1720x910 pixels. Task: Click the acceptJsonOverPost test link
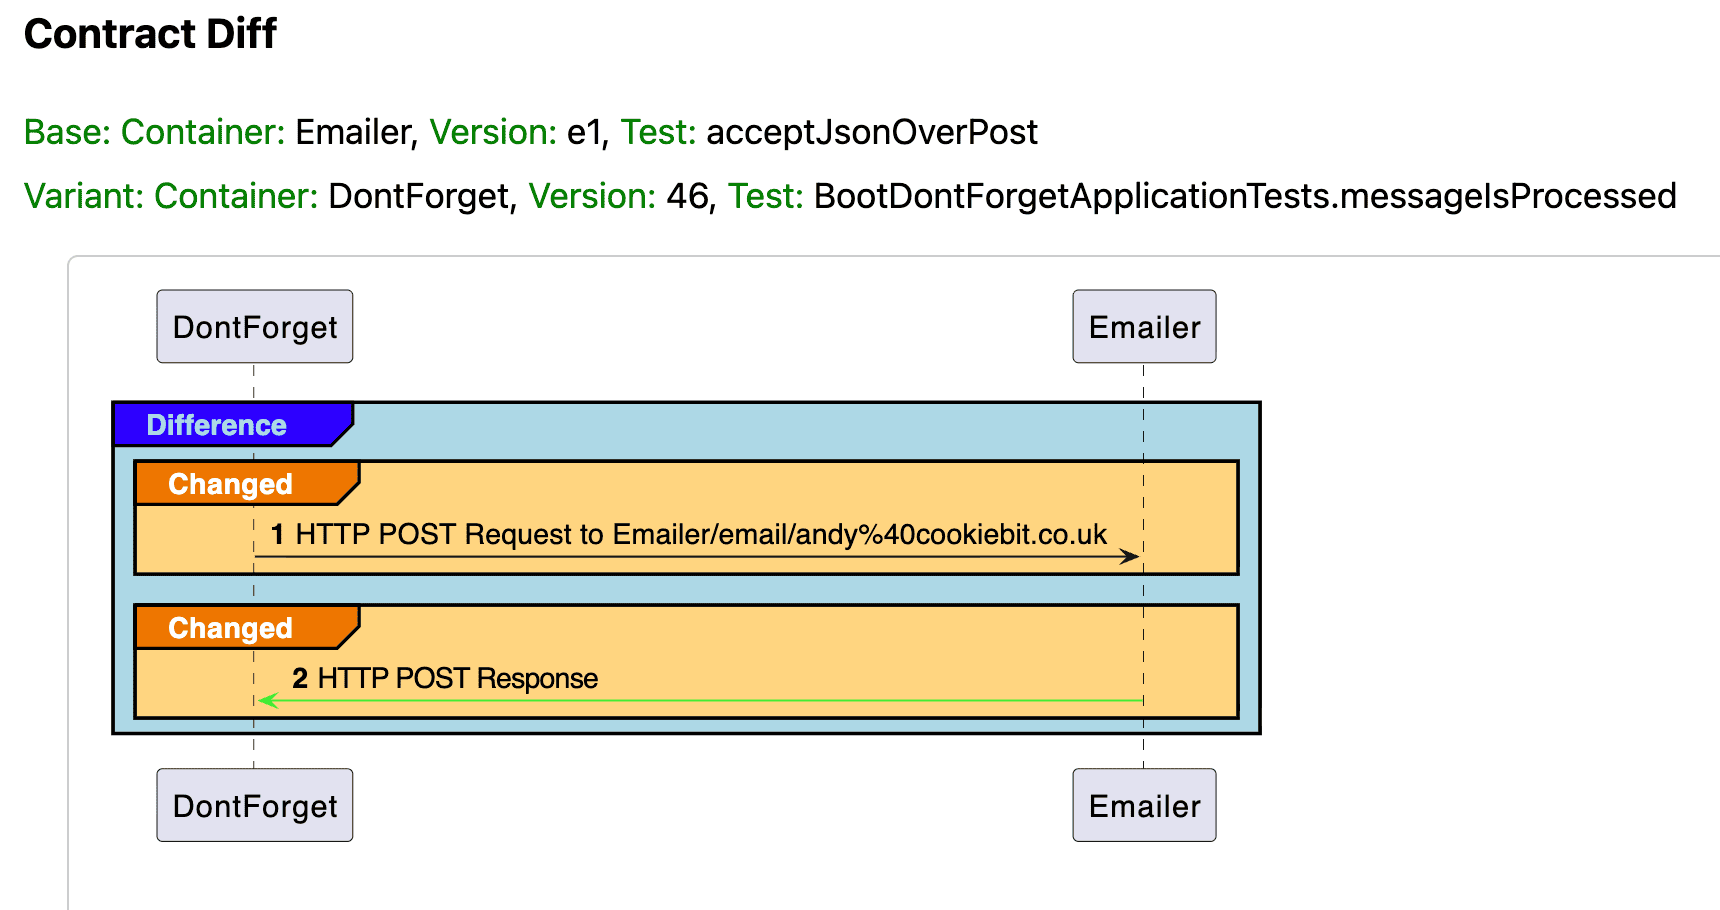(872, 131)
